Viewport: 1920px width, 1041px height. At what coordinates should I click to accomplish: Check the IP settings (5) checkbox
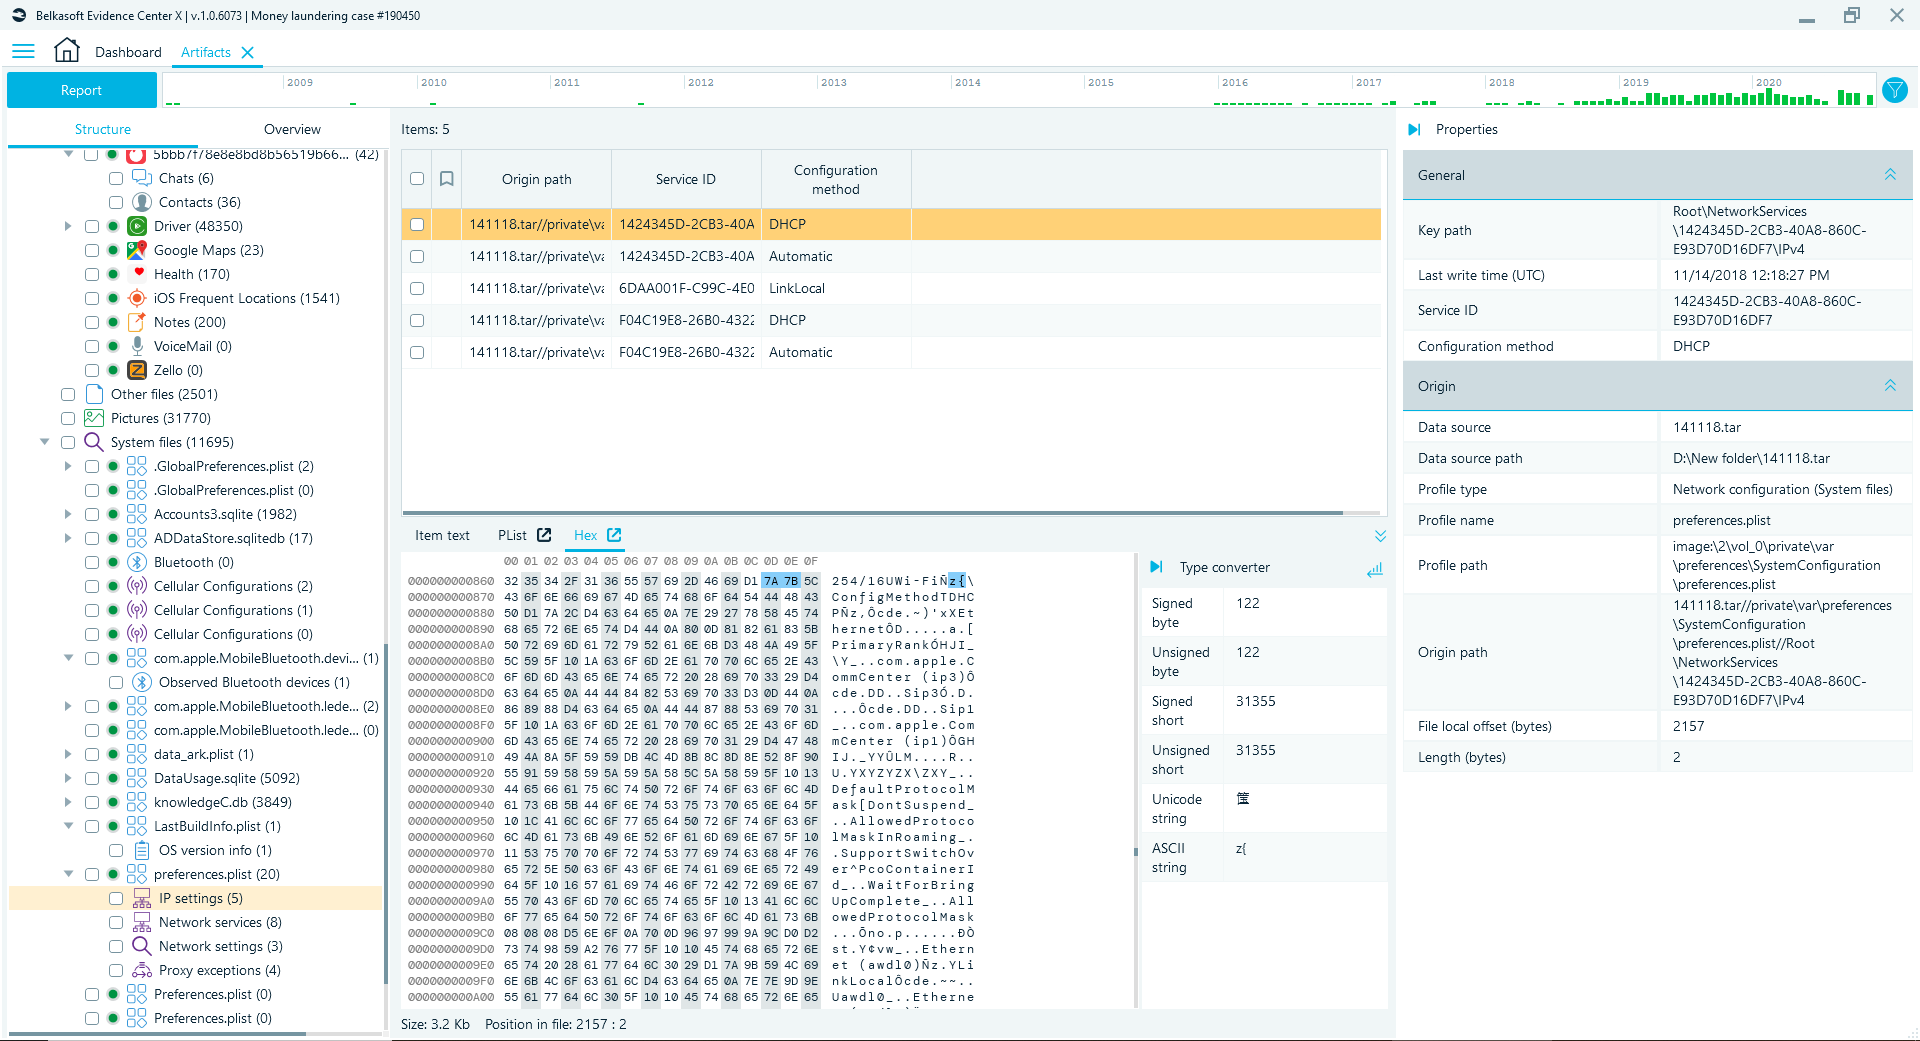click(116, 898)
